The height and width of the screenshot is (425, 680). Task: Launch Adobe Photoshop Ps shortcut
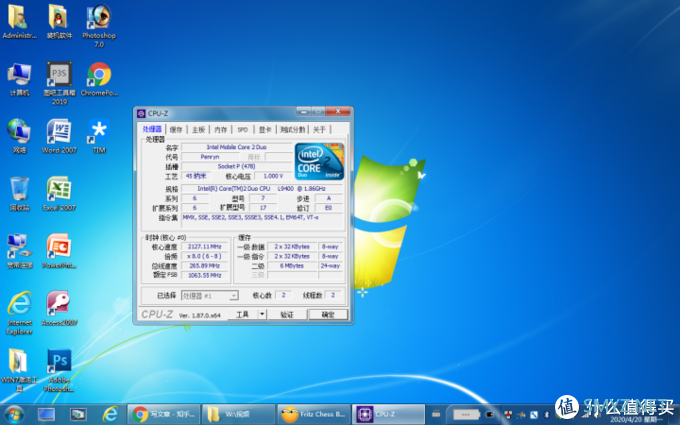[59, 370]
